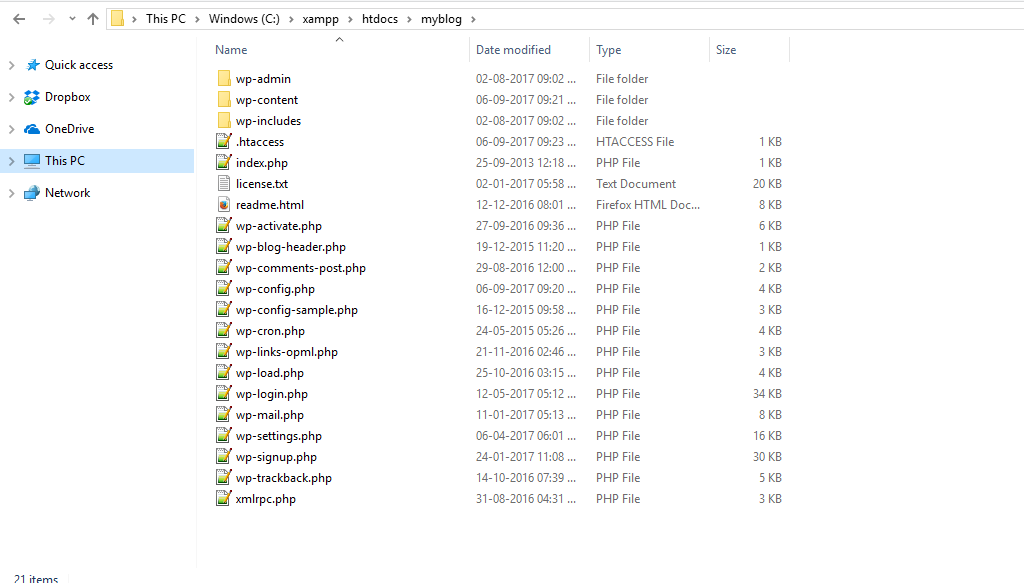Select the wp-config-sample.php file icon

pos(223,309)
